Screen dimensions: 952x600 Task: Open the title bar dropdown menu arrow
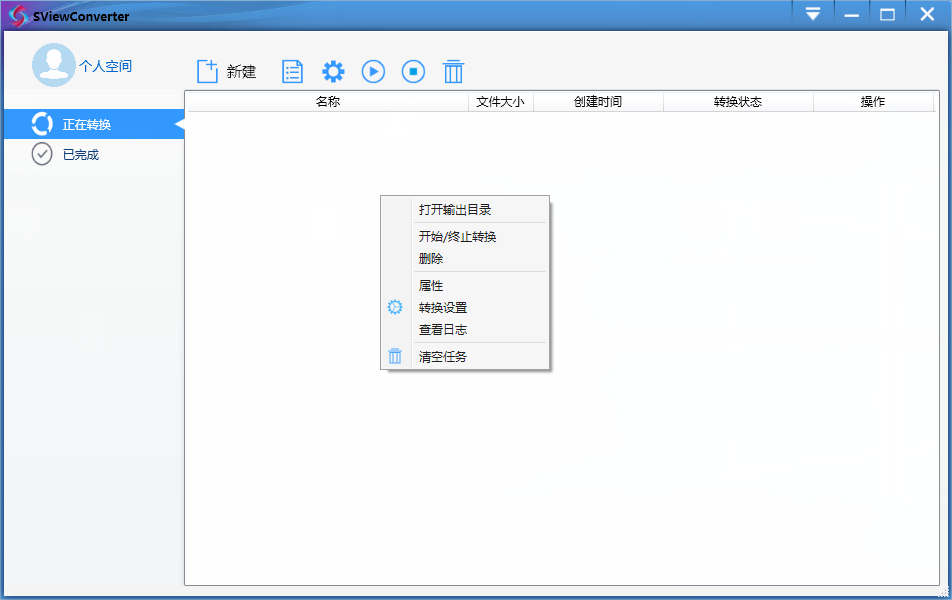[813, 14]
